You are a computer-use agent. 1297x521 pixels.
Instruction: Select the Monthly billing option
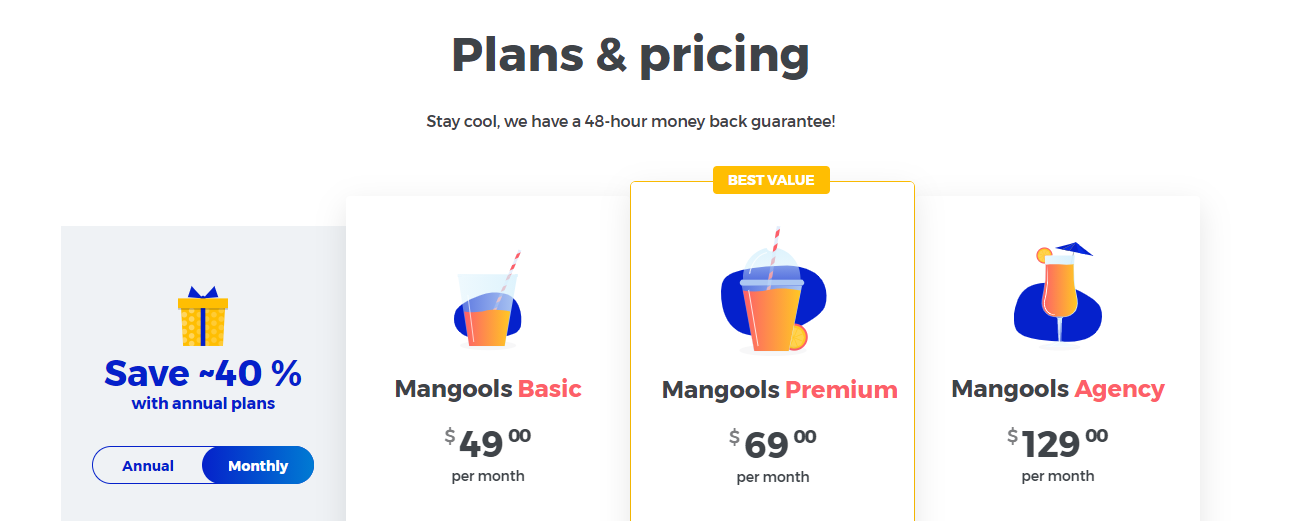(258, 466)
